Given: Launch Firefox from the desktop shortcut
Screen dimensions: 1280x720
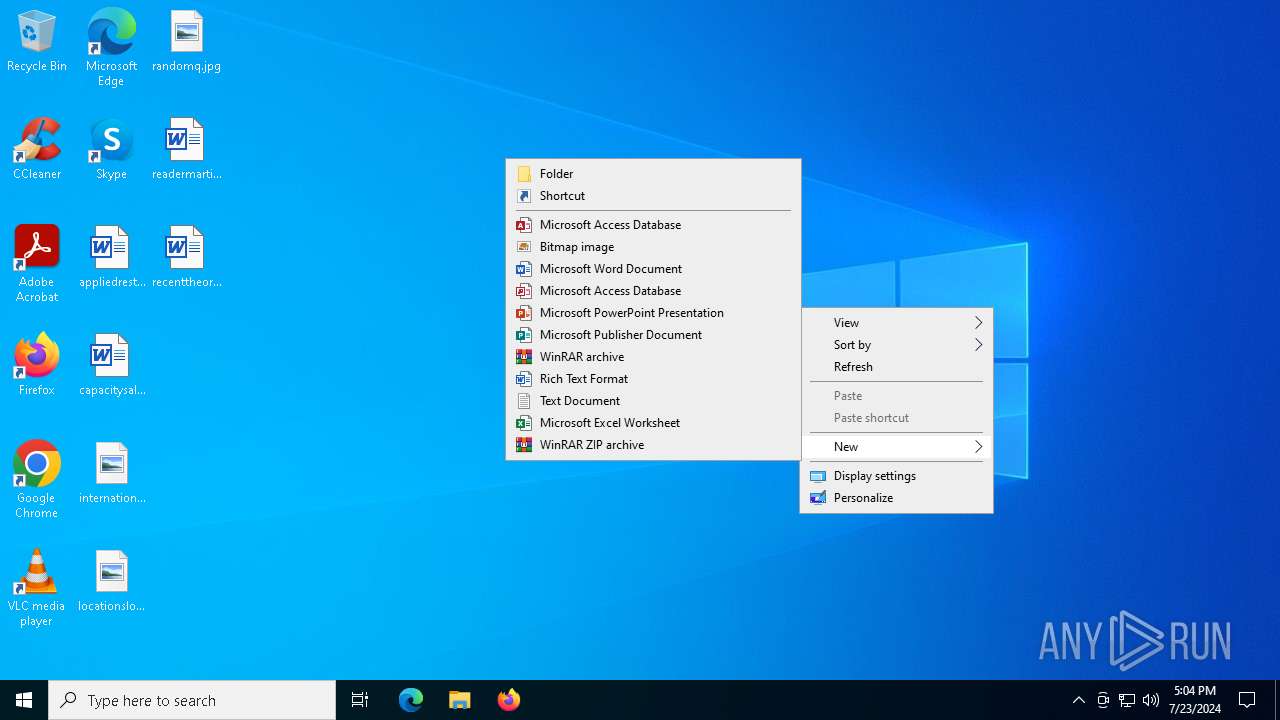Looking at the screenshot, I should [x=37, y=366].
